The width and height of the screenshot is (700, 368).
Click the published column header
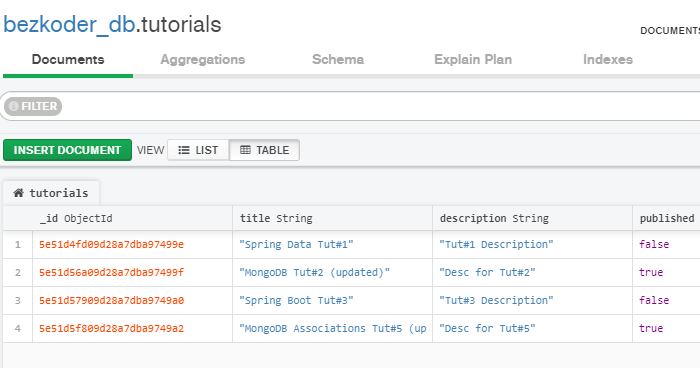point(667,218)
